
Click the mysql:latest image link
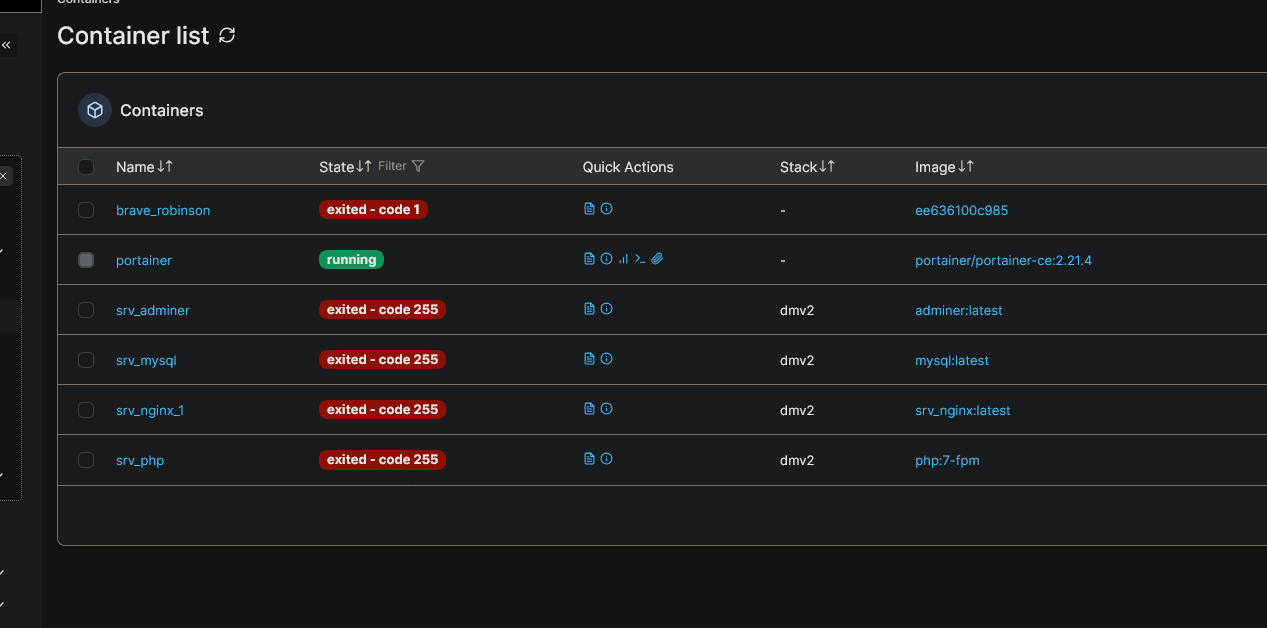951,360
